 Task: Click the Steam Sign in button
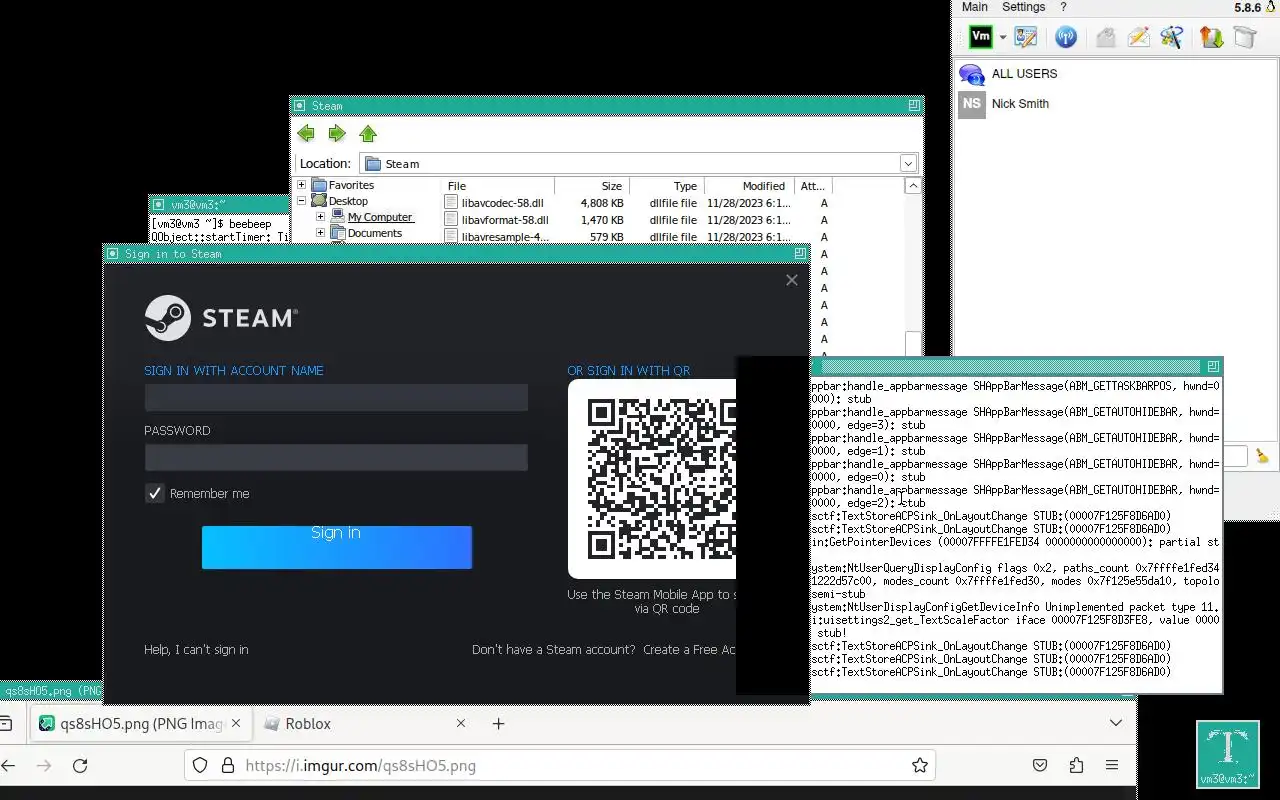[x=336, y=547]
